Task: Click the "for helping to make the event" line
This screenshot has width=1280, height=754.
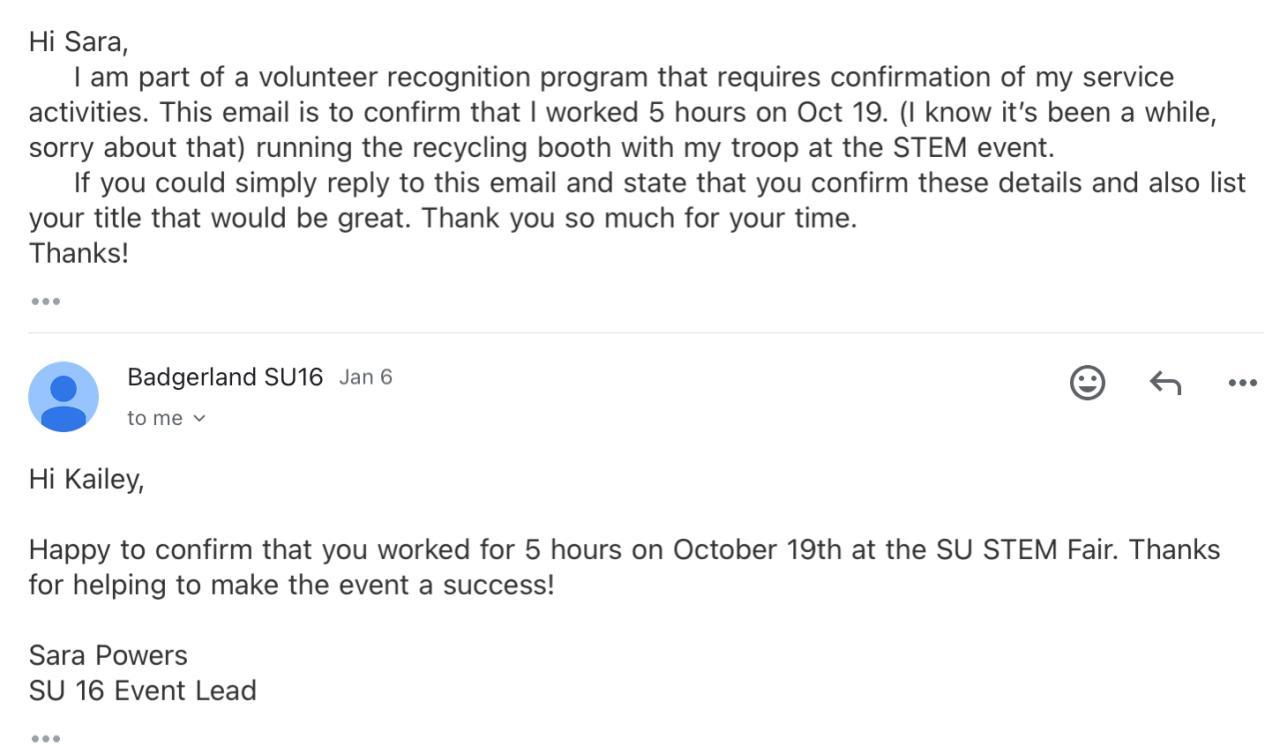Action: [x=290, y=585]
